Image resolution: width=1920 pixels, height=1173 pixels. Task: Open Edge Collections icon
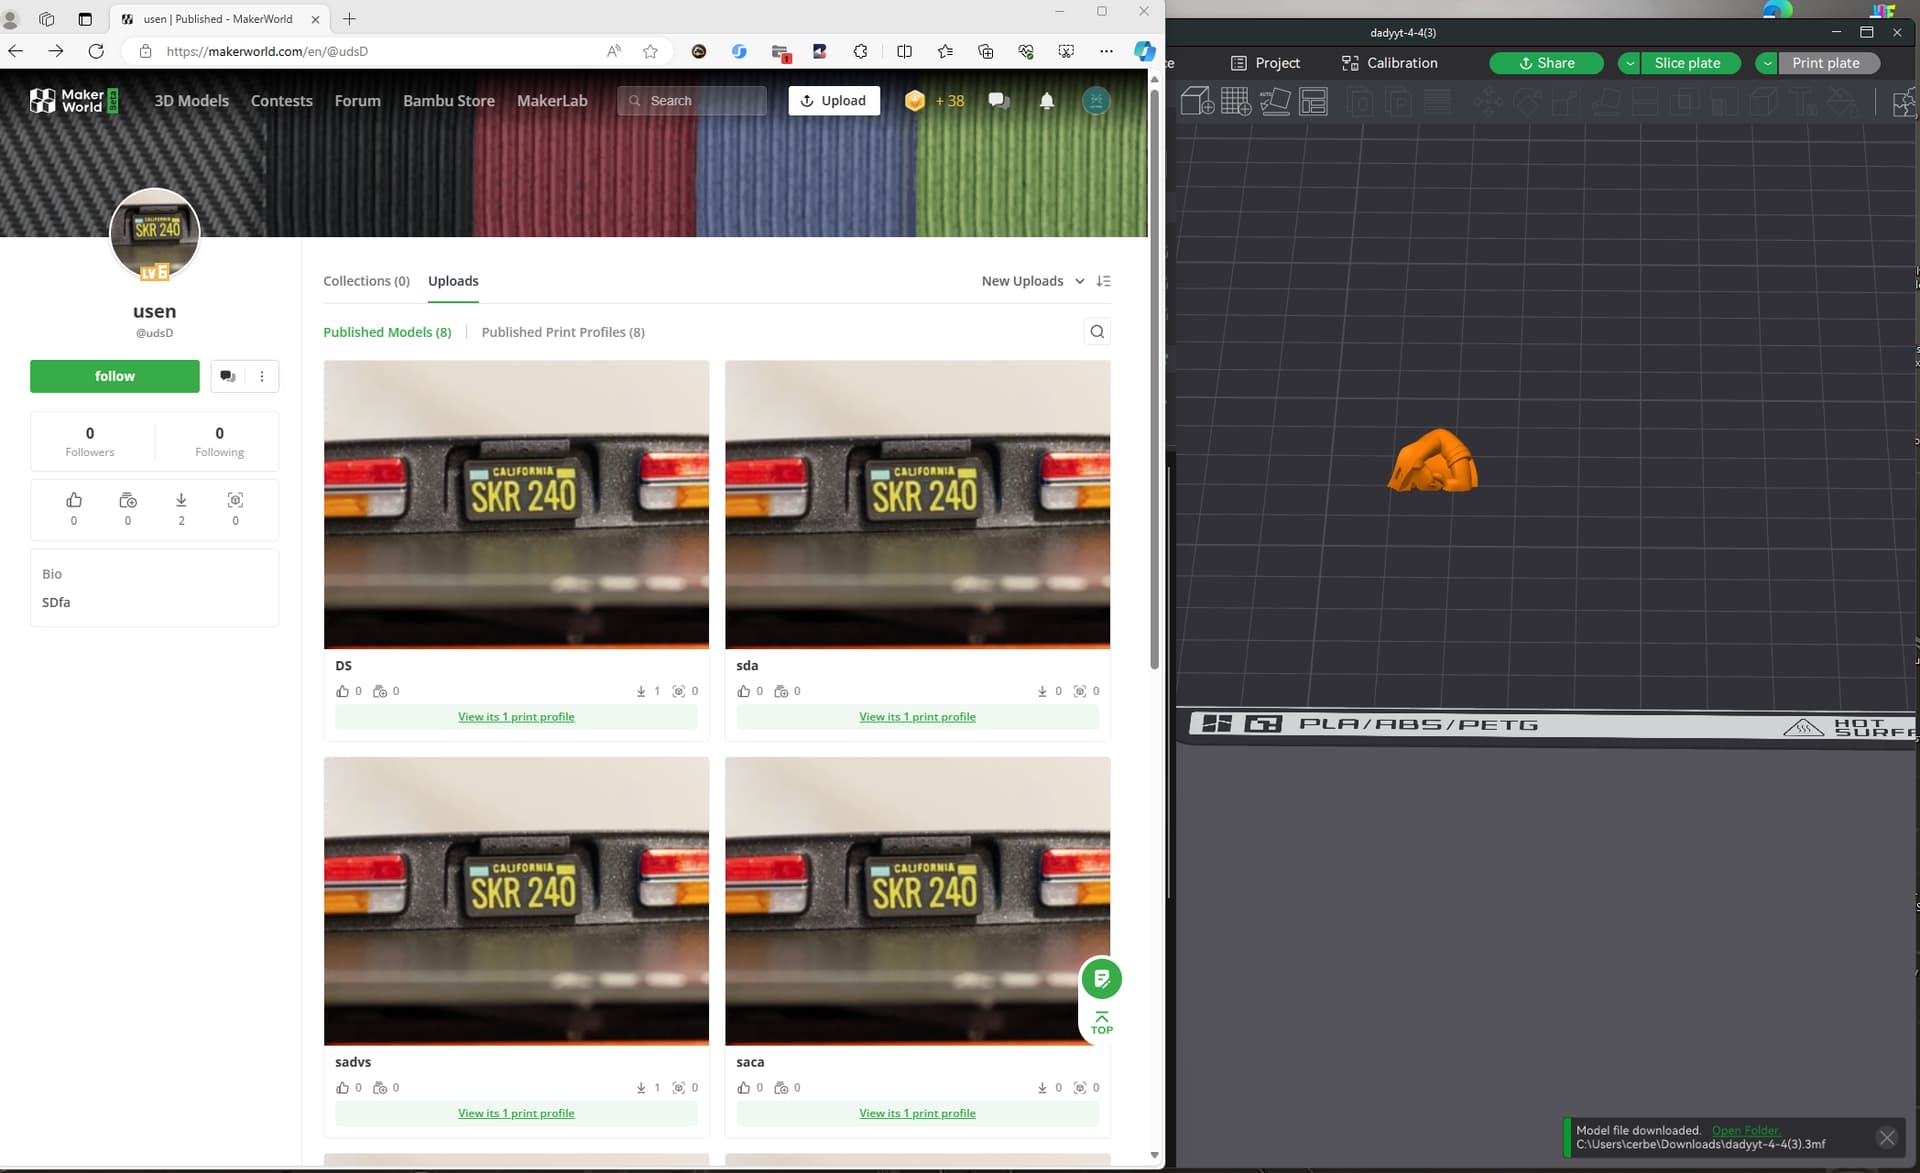[985, 51]
